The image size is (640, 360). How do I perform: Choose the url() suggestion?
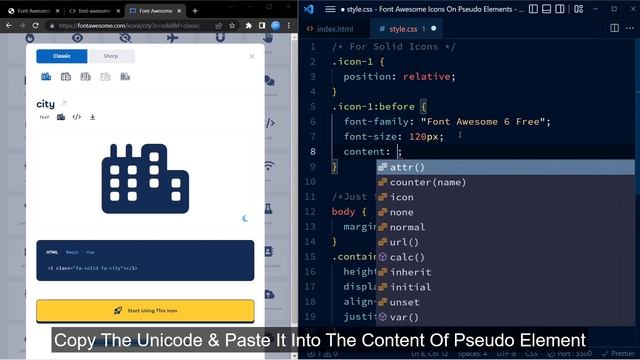[505, 242]
